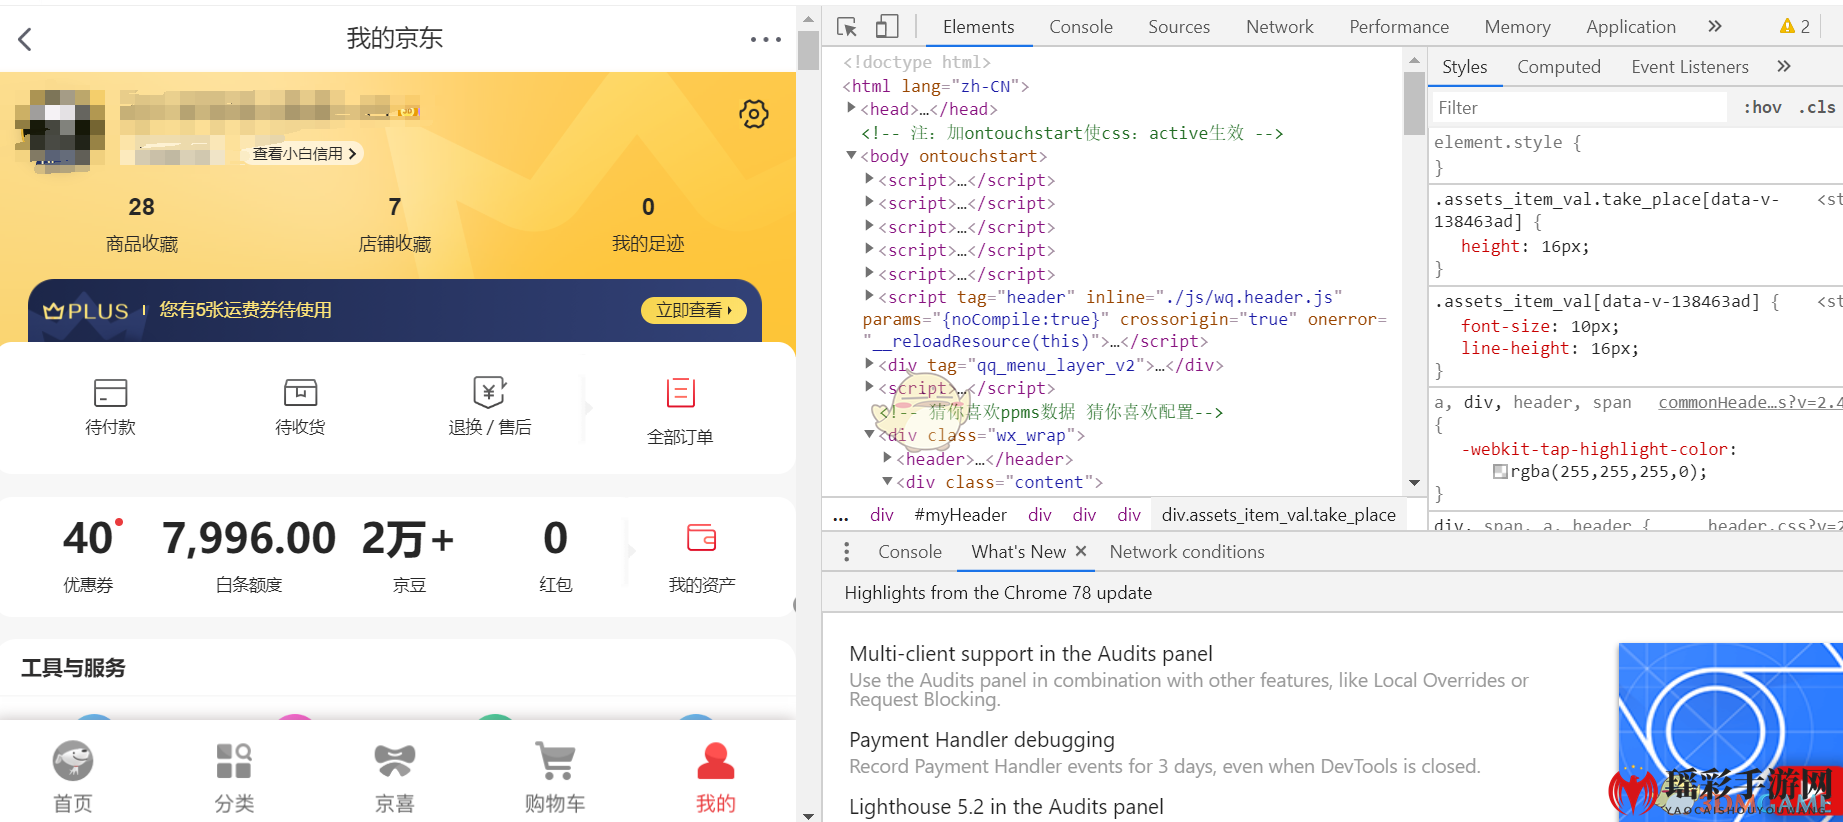Collapse the div class content node

pos(888,481)
